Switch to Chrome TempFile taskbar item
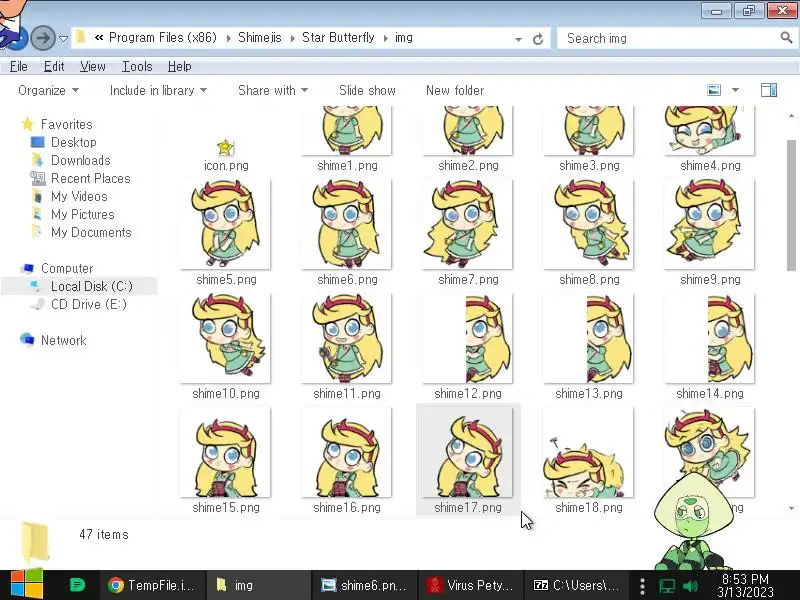 pos(152,585)
